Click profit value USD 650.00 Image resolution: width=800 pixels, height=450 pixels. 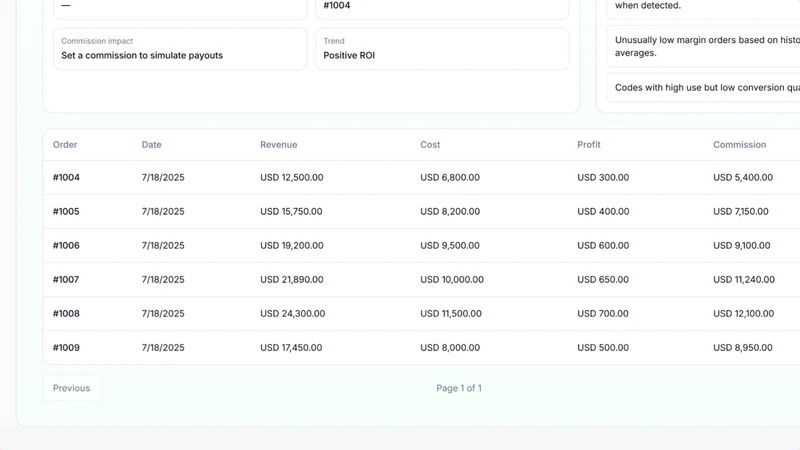[x=603, y=280]
